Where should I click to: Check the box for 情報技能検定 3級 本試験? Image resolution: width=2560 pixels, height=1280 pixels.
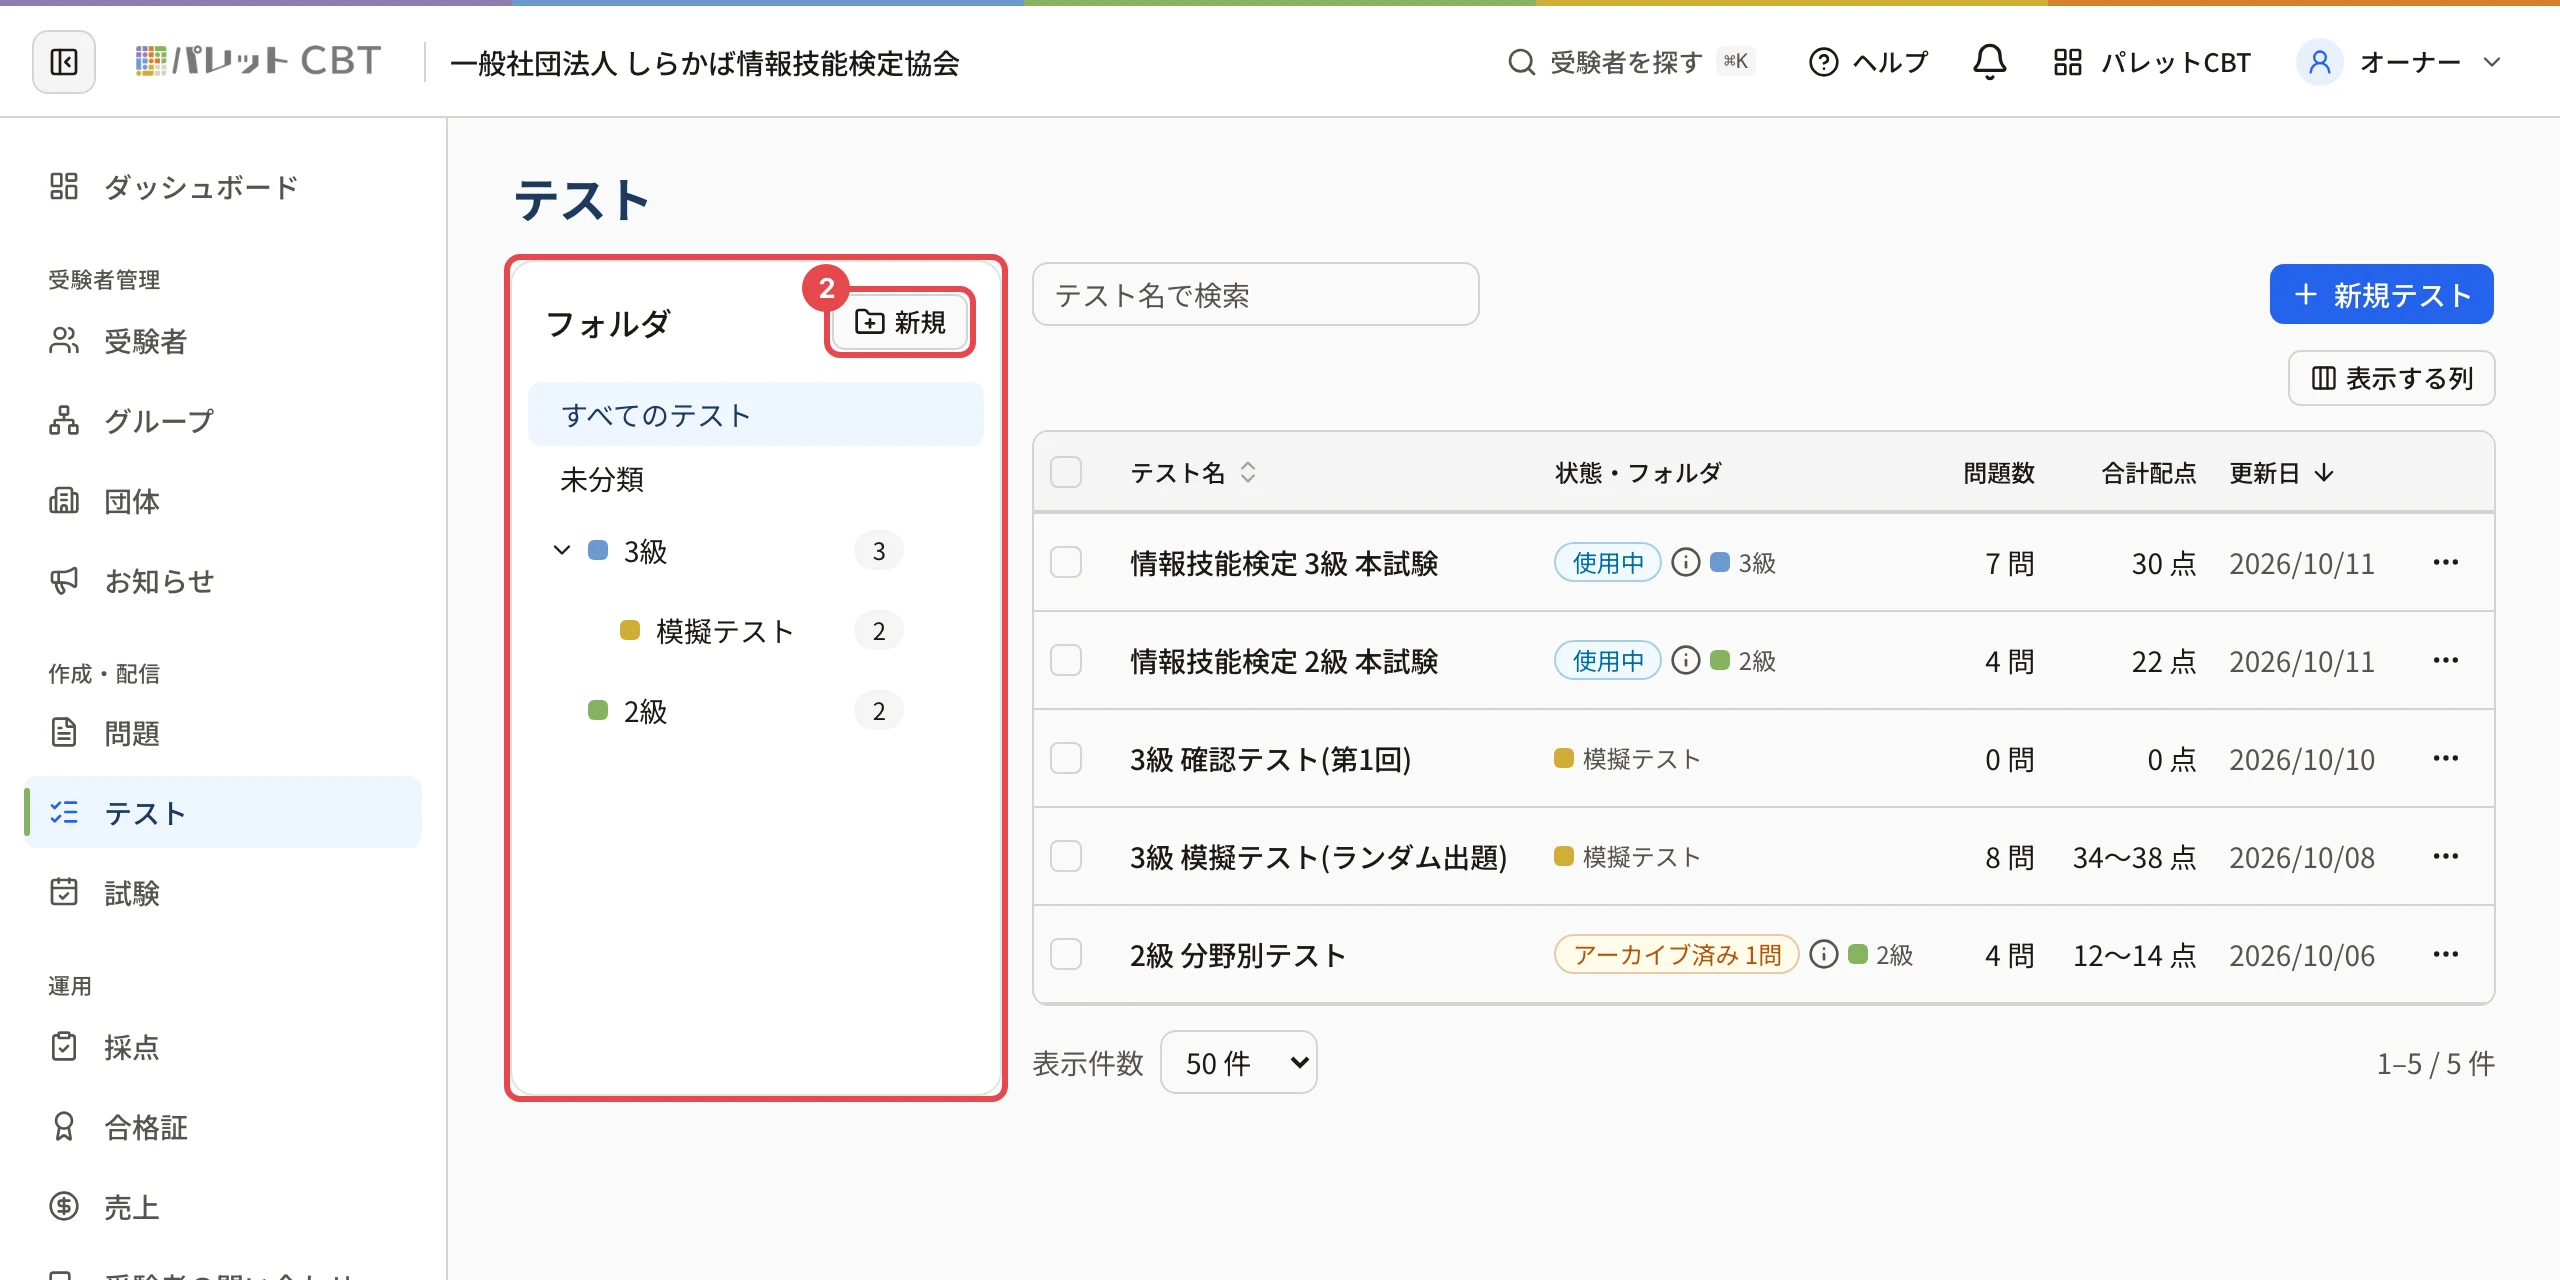coord(1066,562)
